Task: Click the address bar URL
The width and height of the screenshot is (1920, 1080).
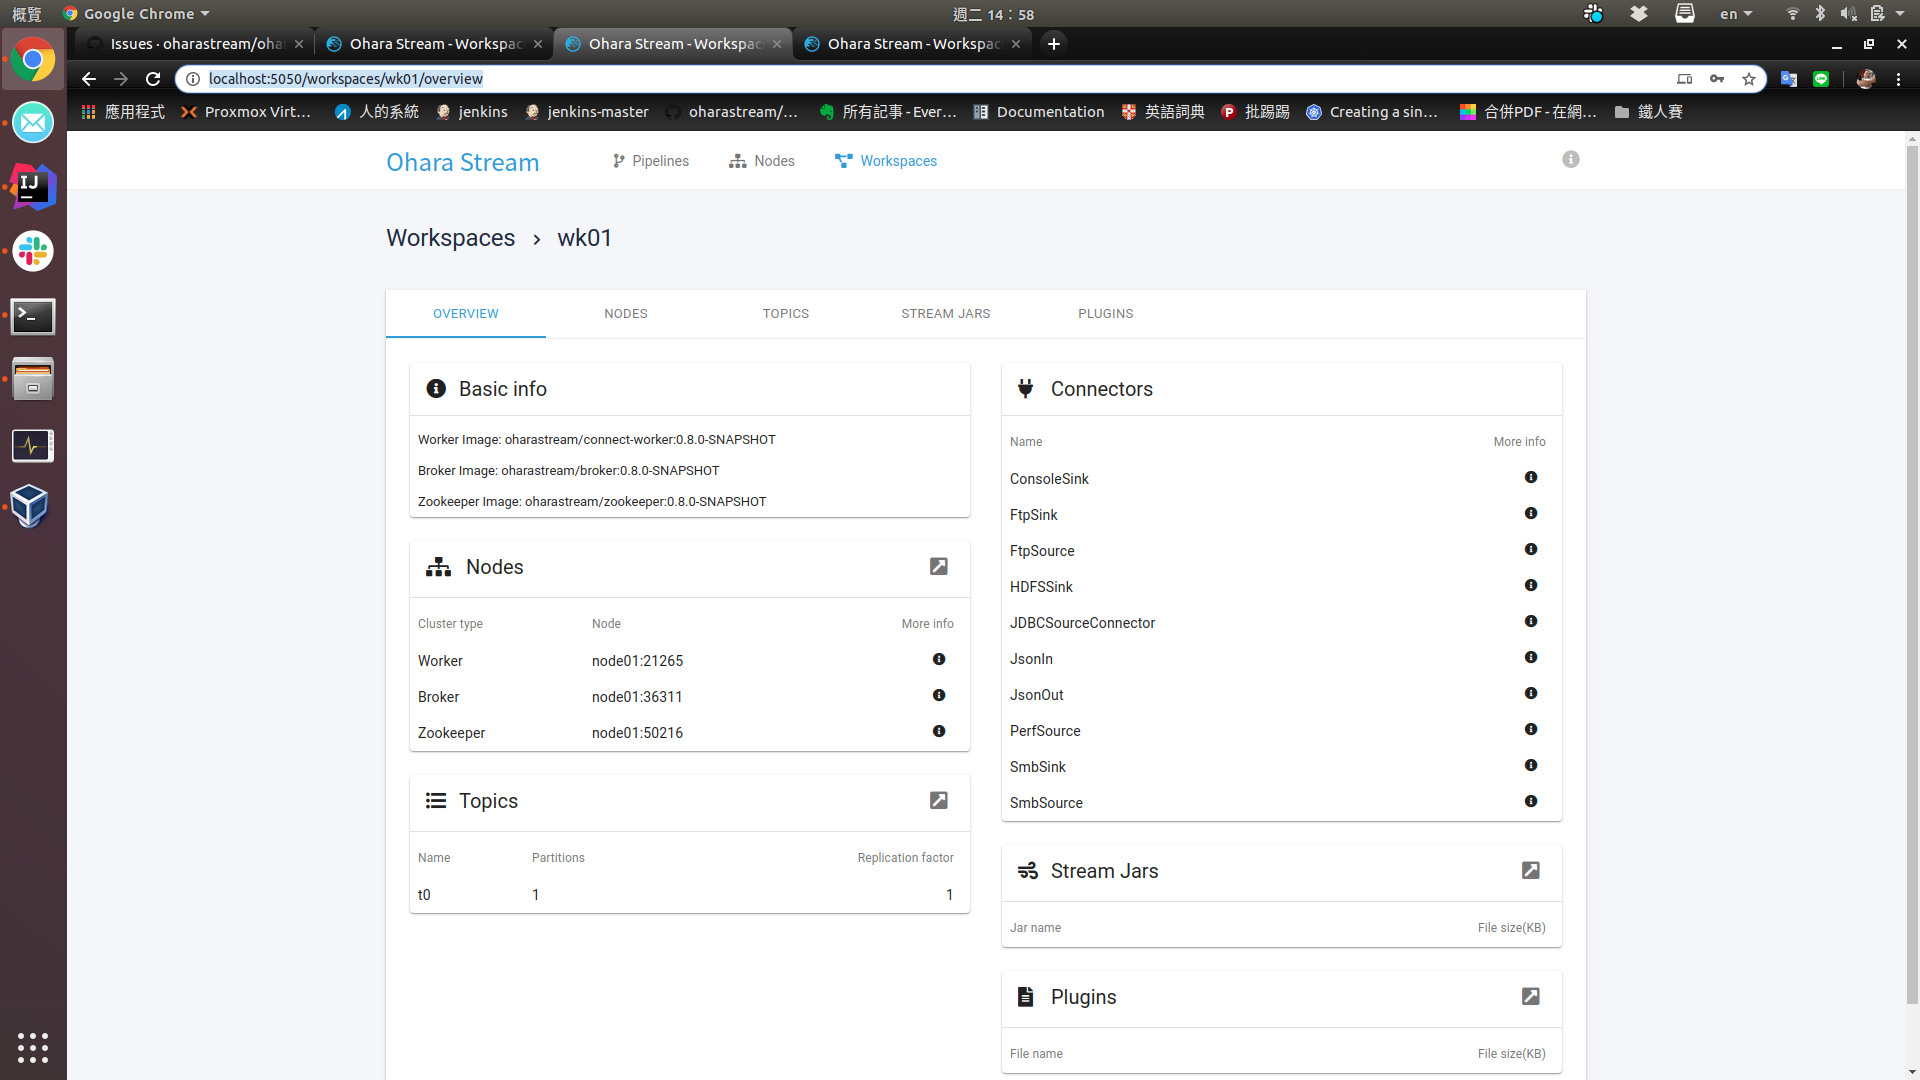Action: click(x=346, y=79)
